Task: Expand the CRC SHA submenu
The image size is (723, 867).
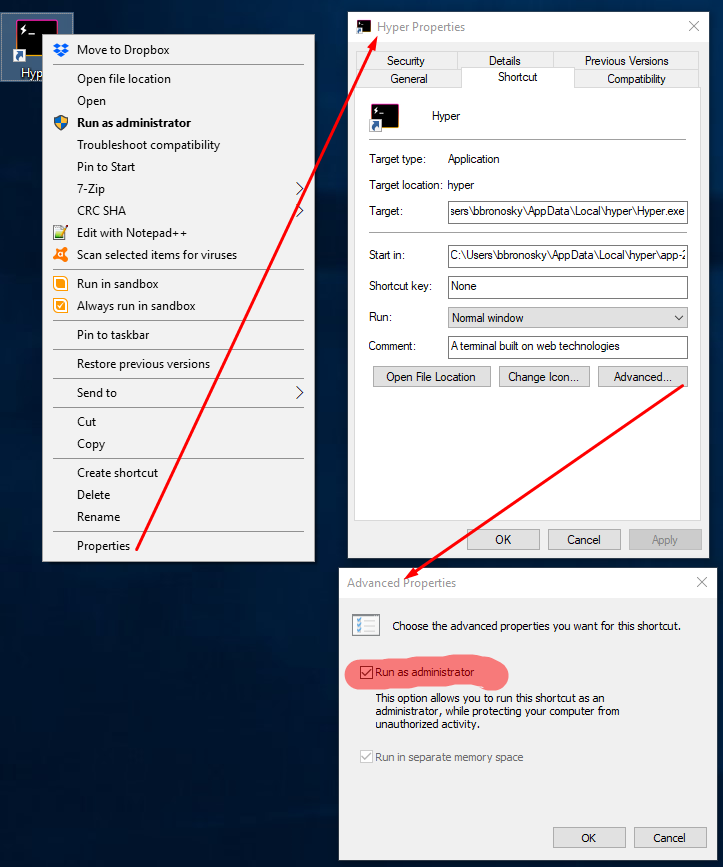Action: pos(300,211)
